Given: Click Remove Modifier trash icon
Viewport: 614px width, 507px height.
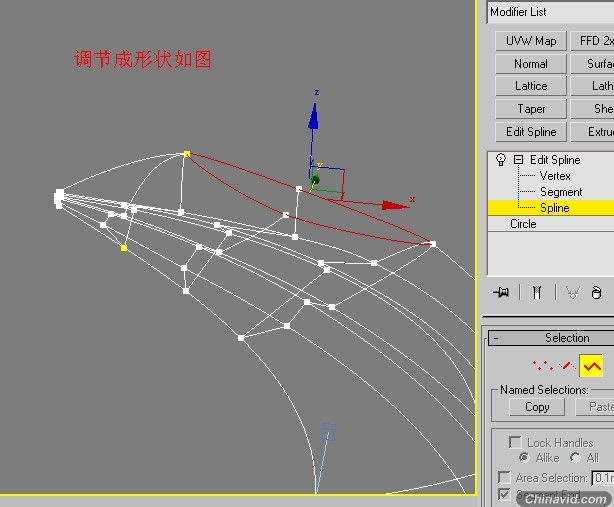Looking at the screenshot, I should [x=596, y=292].
